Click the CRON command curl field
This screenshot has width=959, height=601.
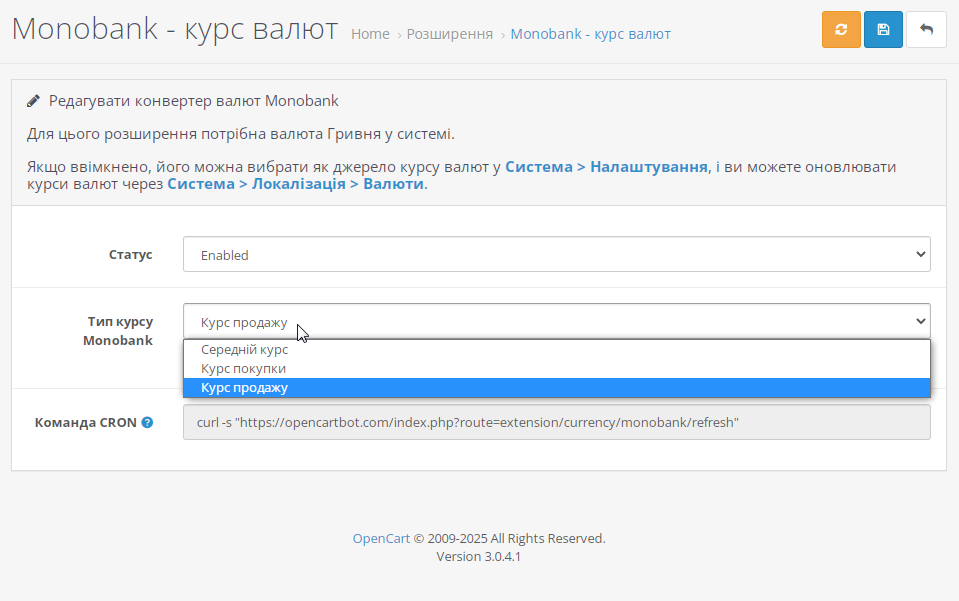[x=557, y=422]
